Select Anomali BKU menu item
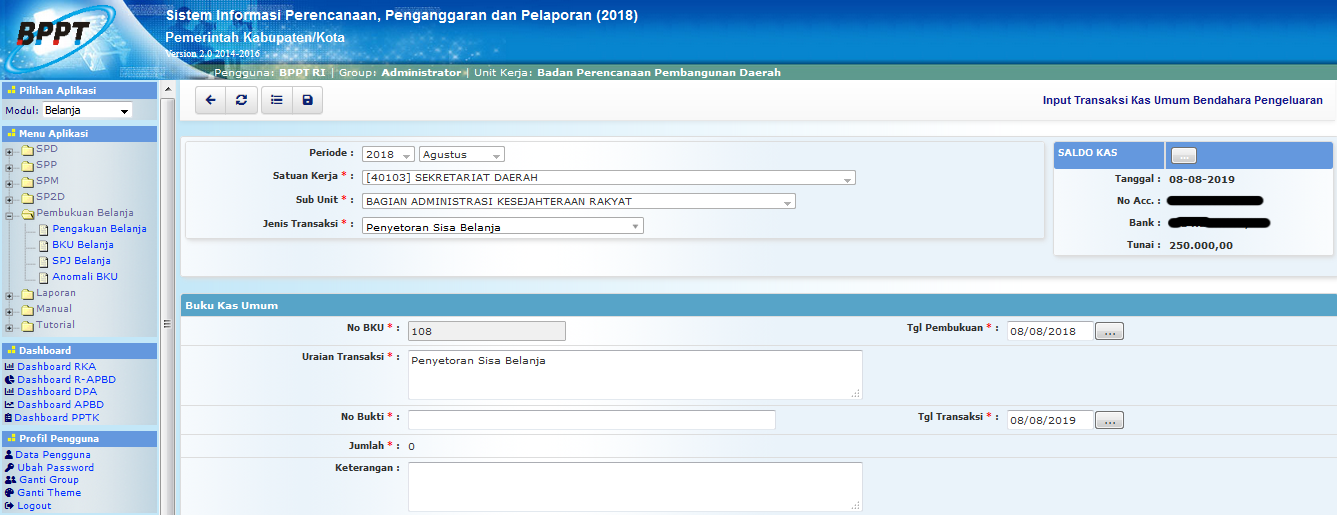This screenshot has width=1337, height=515. (x=84, y=277)
